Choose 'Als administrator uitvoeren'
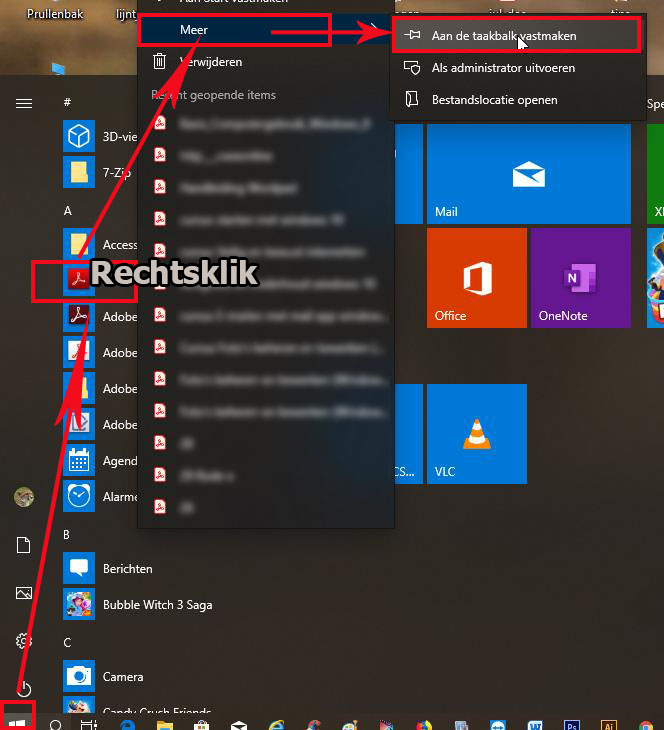Viewport: 664px width, 730px height. coord(502,68)
